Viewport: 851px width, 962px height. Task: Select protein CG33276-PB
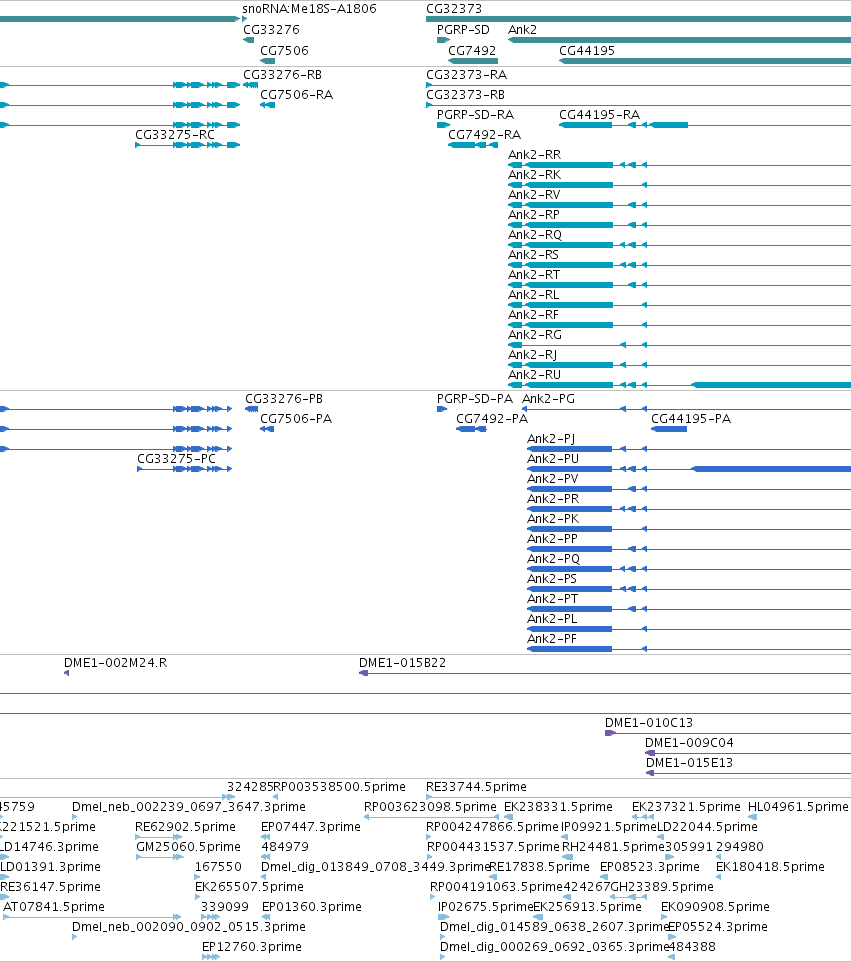click(x=284, y=399)
